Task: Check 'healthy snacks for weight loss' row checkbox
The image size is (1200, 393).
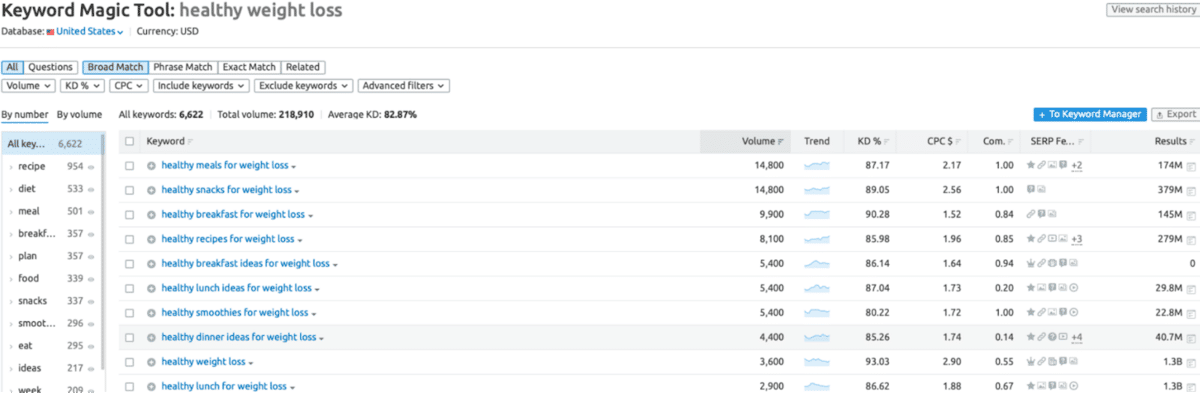Action: point(129,190)
